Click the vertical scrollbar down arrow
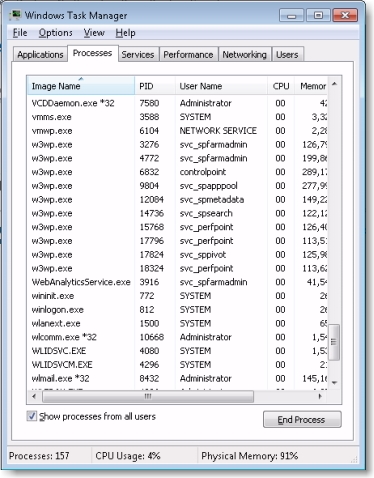 tap(335, 382)
